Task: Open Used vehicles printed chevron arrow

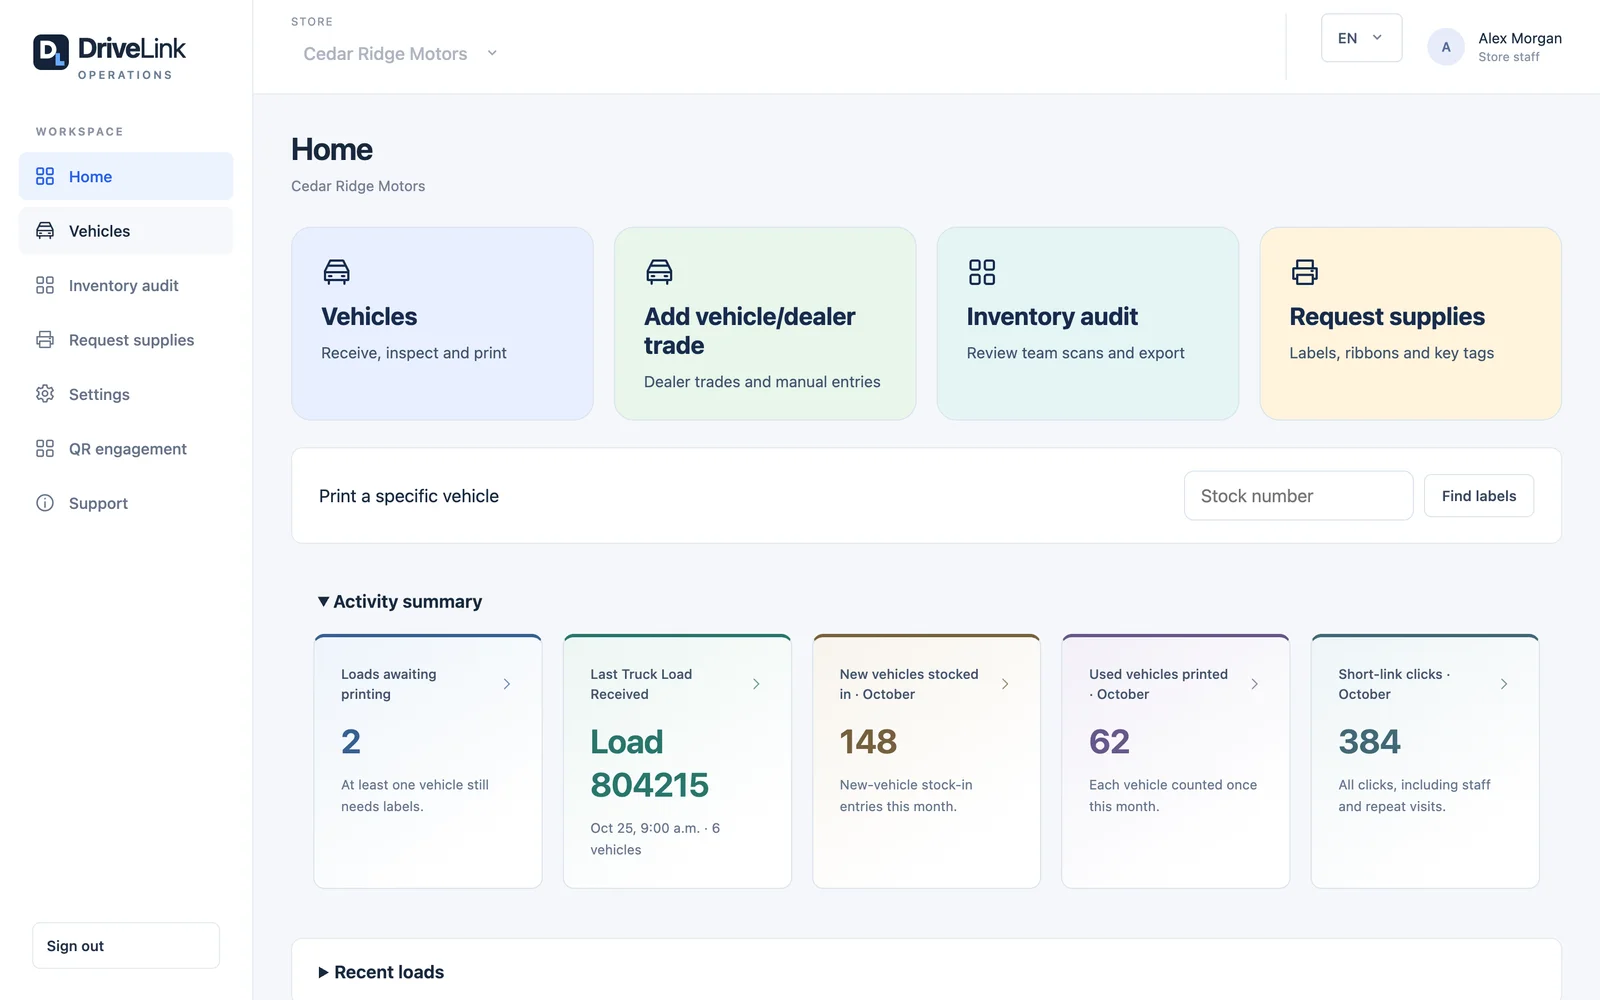Action: point(1255,684)
